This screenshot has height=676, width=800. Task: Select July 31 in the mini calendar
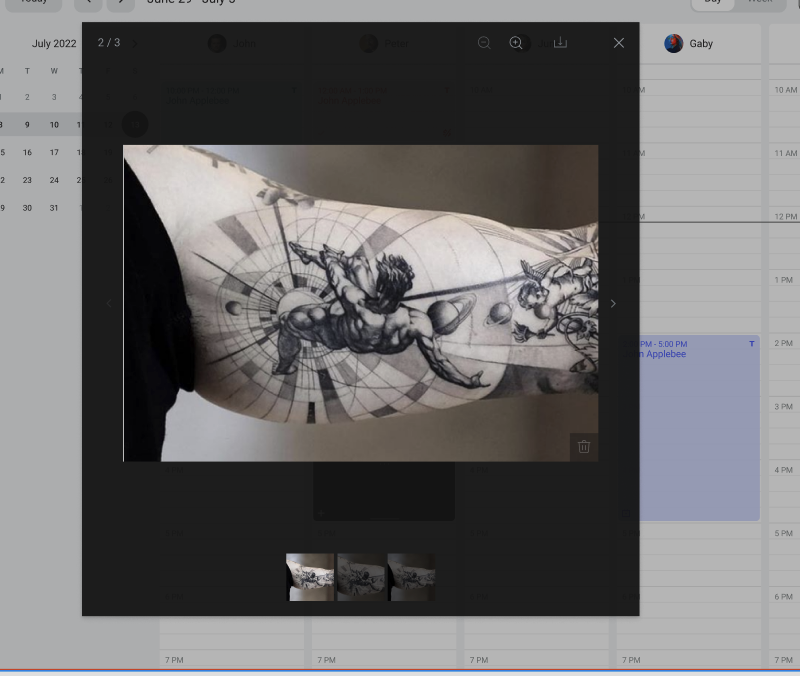tap(54, 208)
